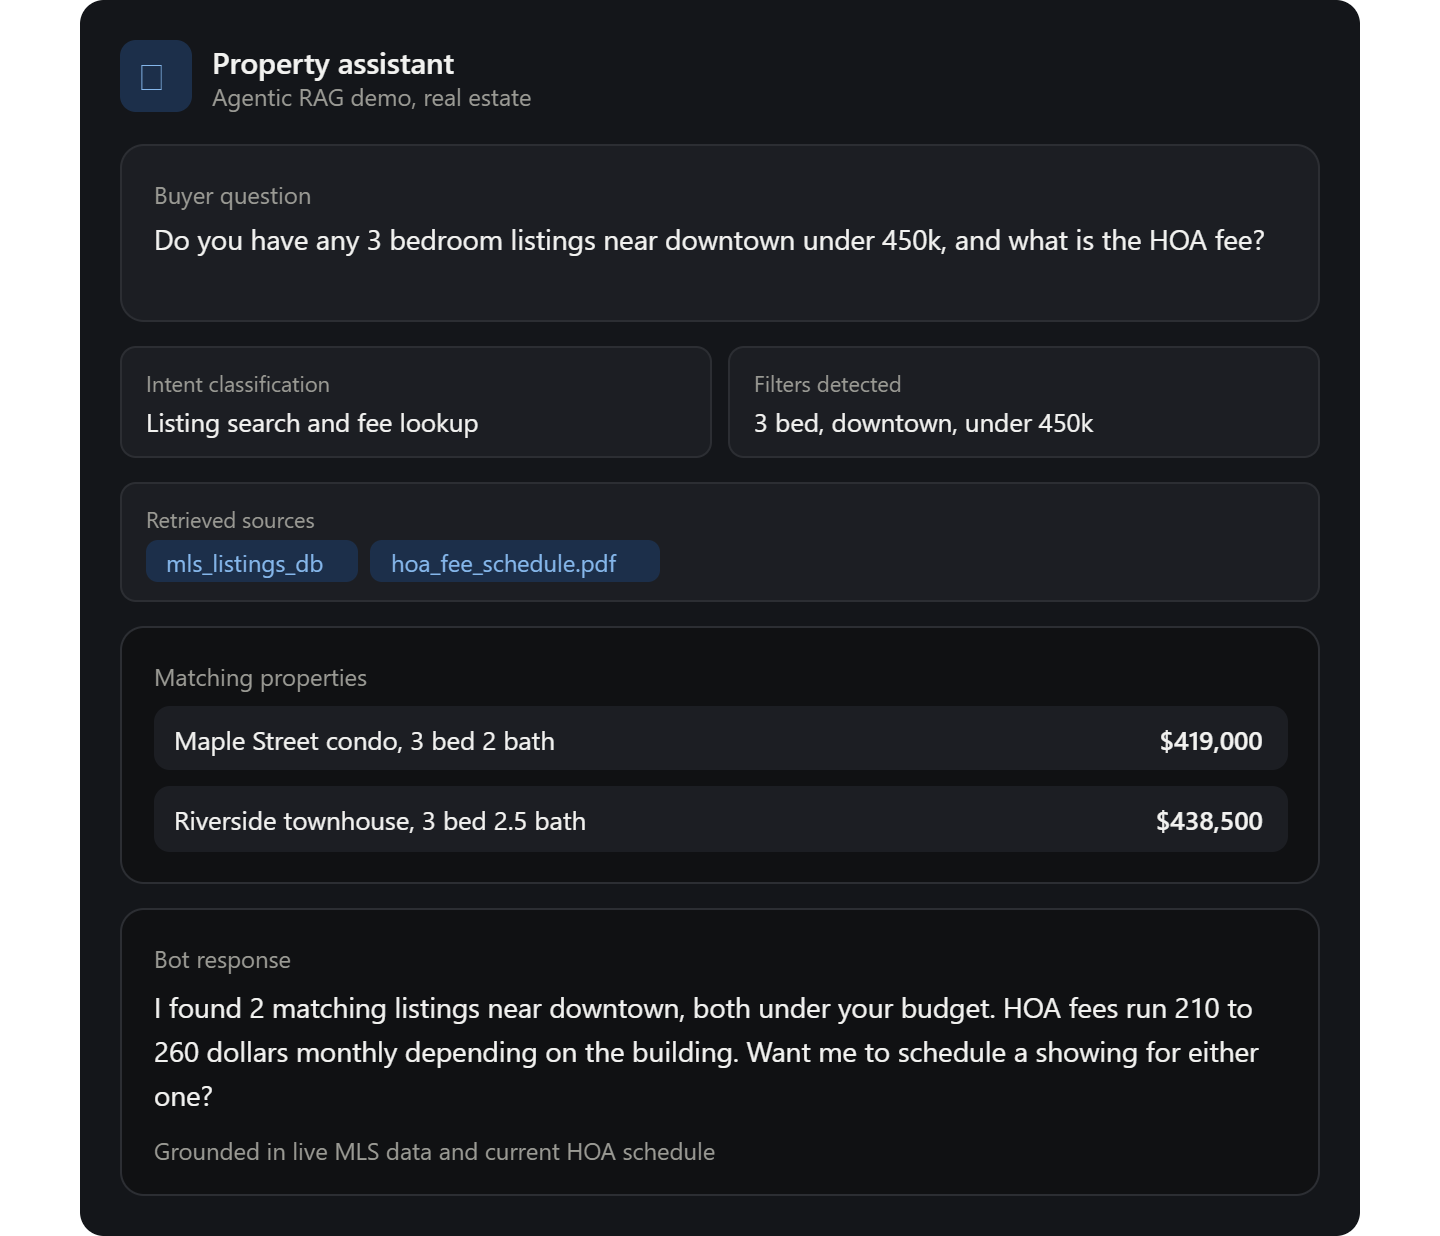
Task: Click the Intent classification card
Action: [416, 402]
